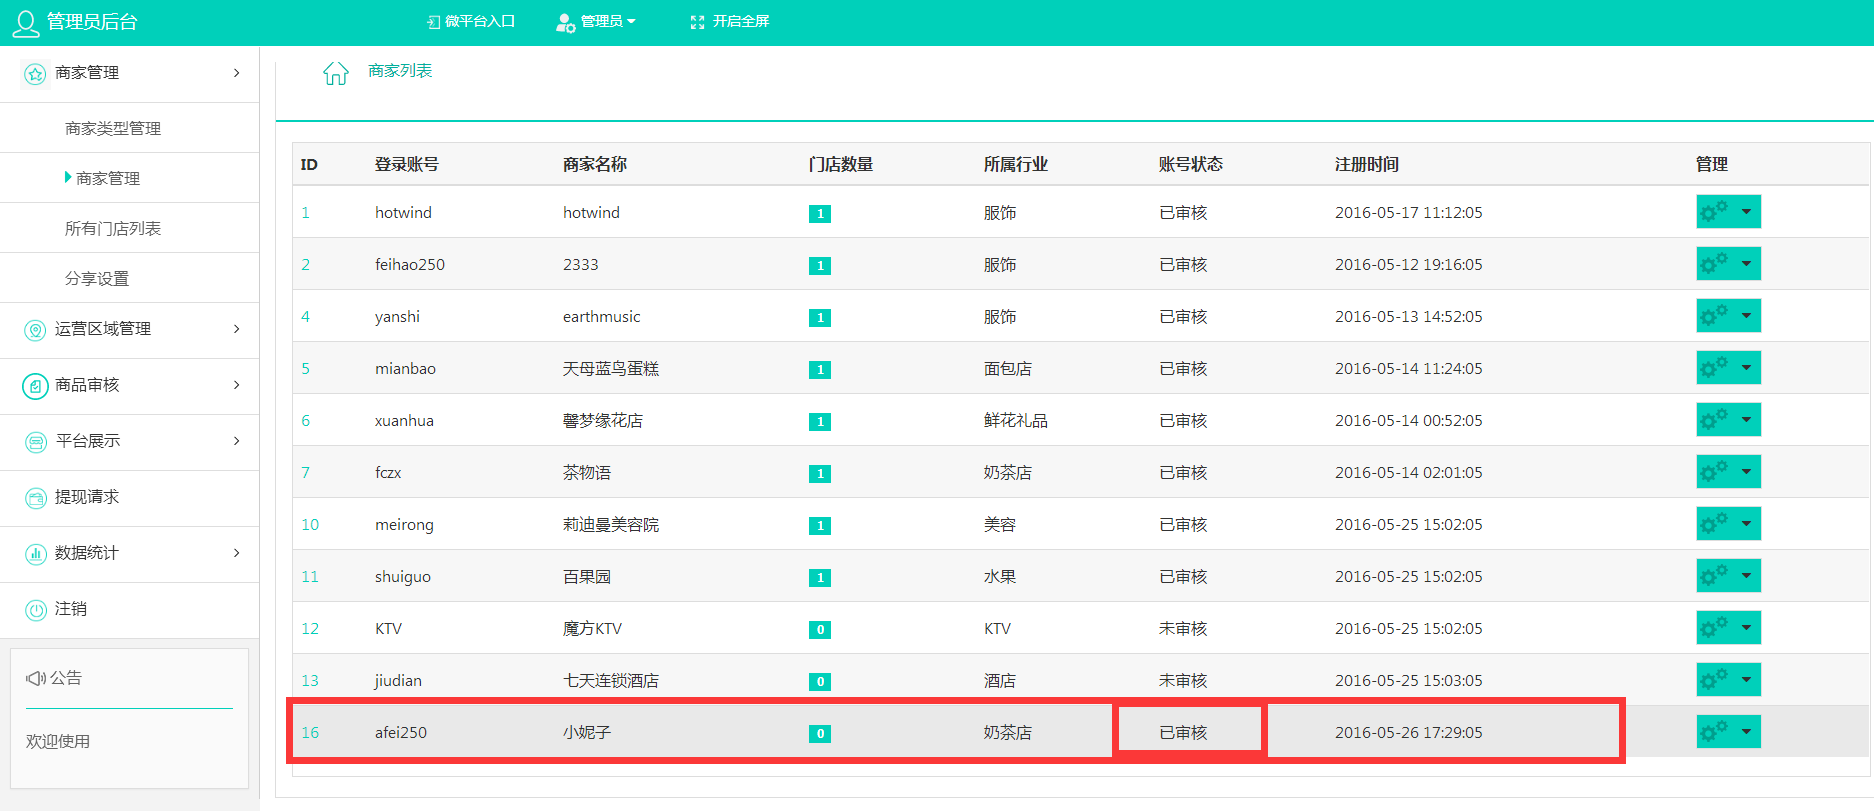Viewport: 1874px width, 811px height.
Task: Open 分享设置 in the sidebar
Action: 97,279
